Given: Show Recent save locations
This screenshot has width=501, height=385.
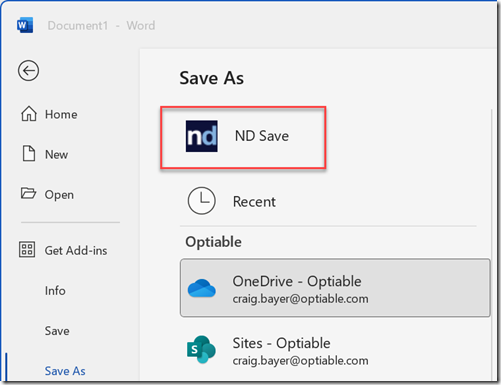Looking at the screenshot, I should (254, 202).
